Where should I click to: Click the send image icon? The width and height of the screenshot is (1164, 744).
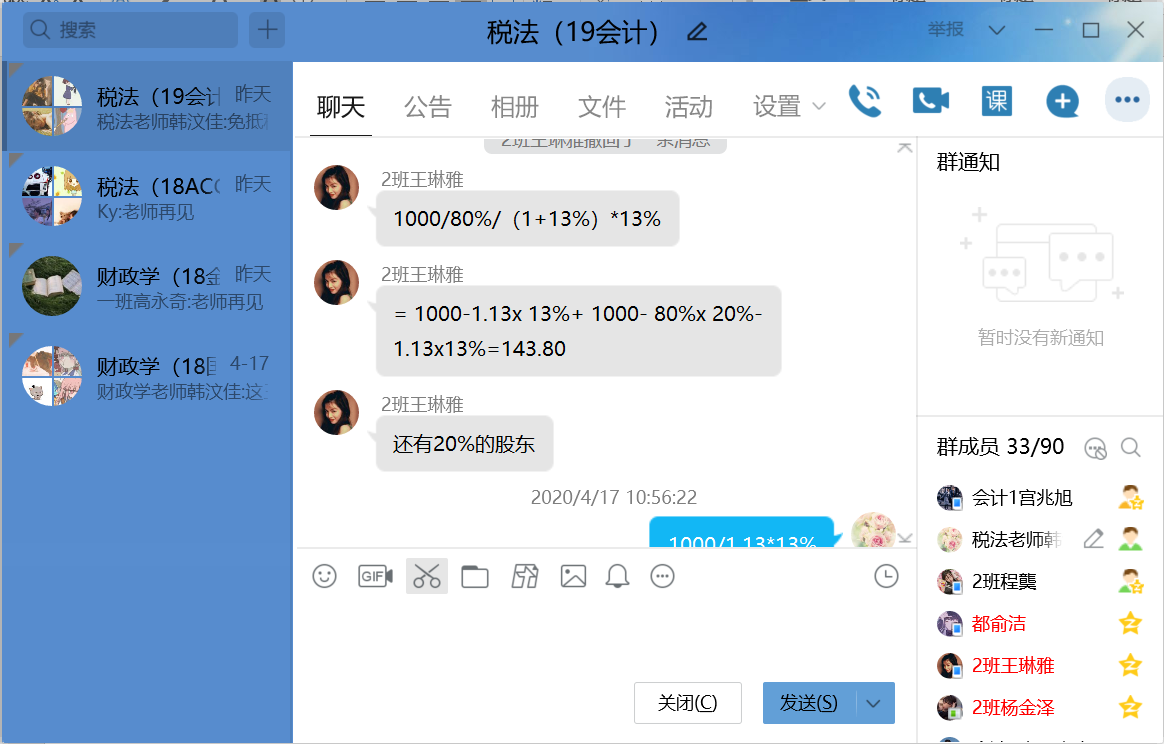(573, 576)
